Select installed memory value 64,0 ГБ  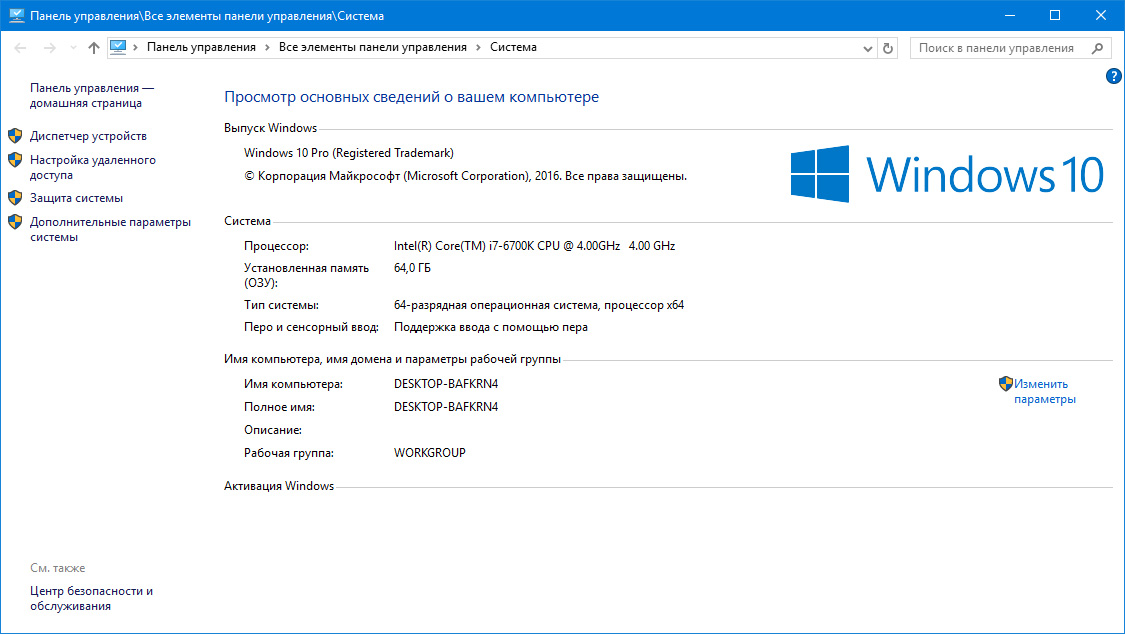pos(413,268)
